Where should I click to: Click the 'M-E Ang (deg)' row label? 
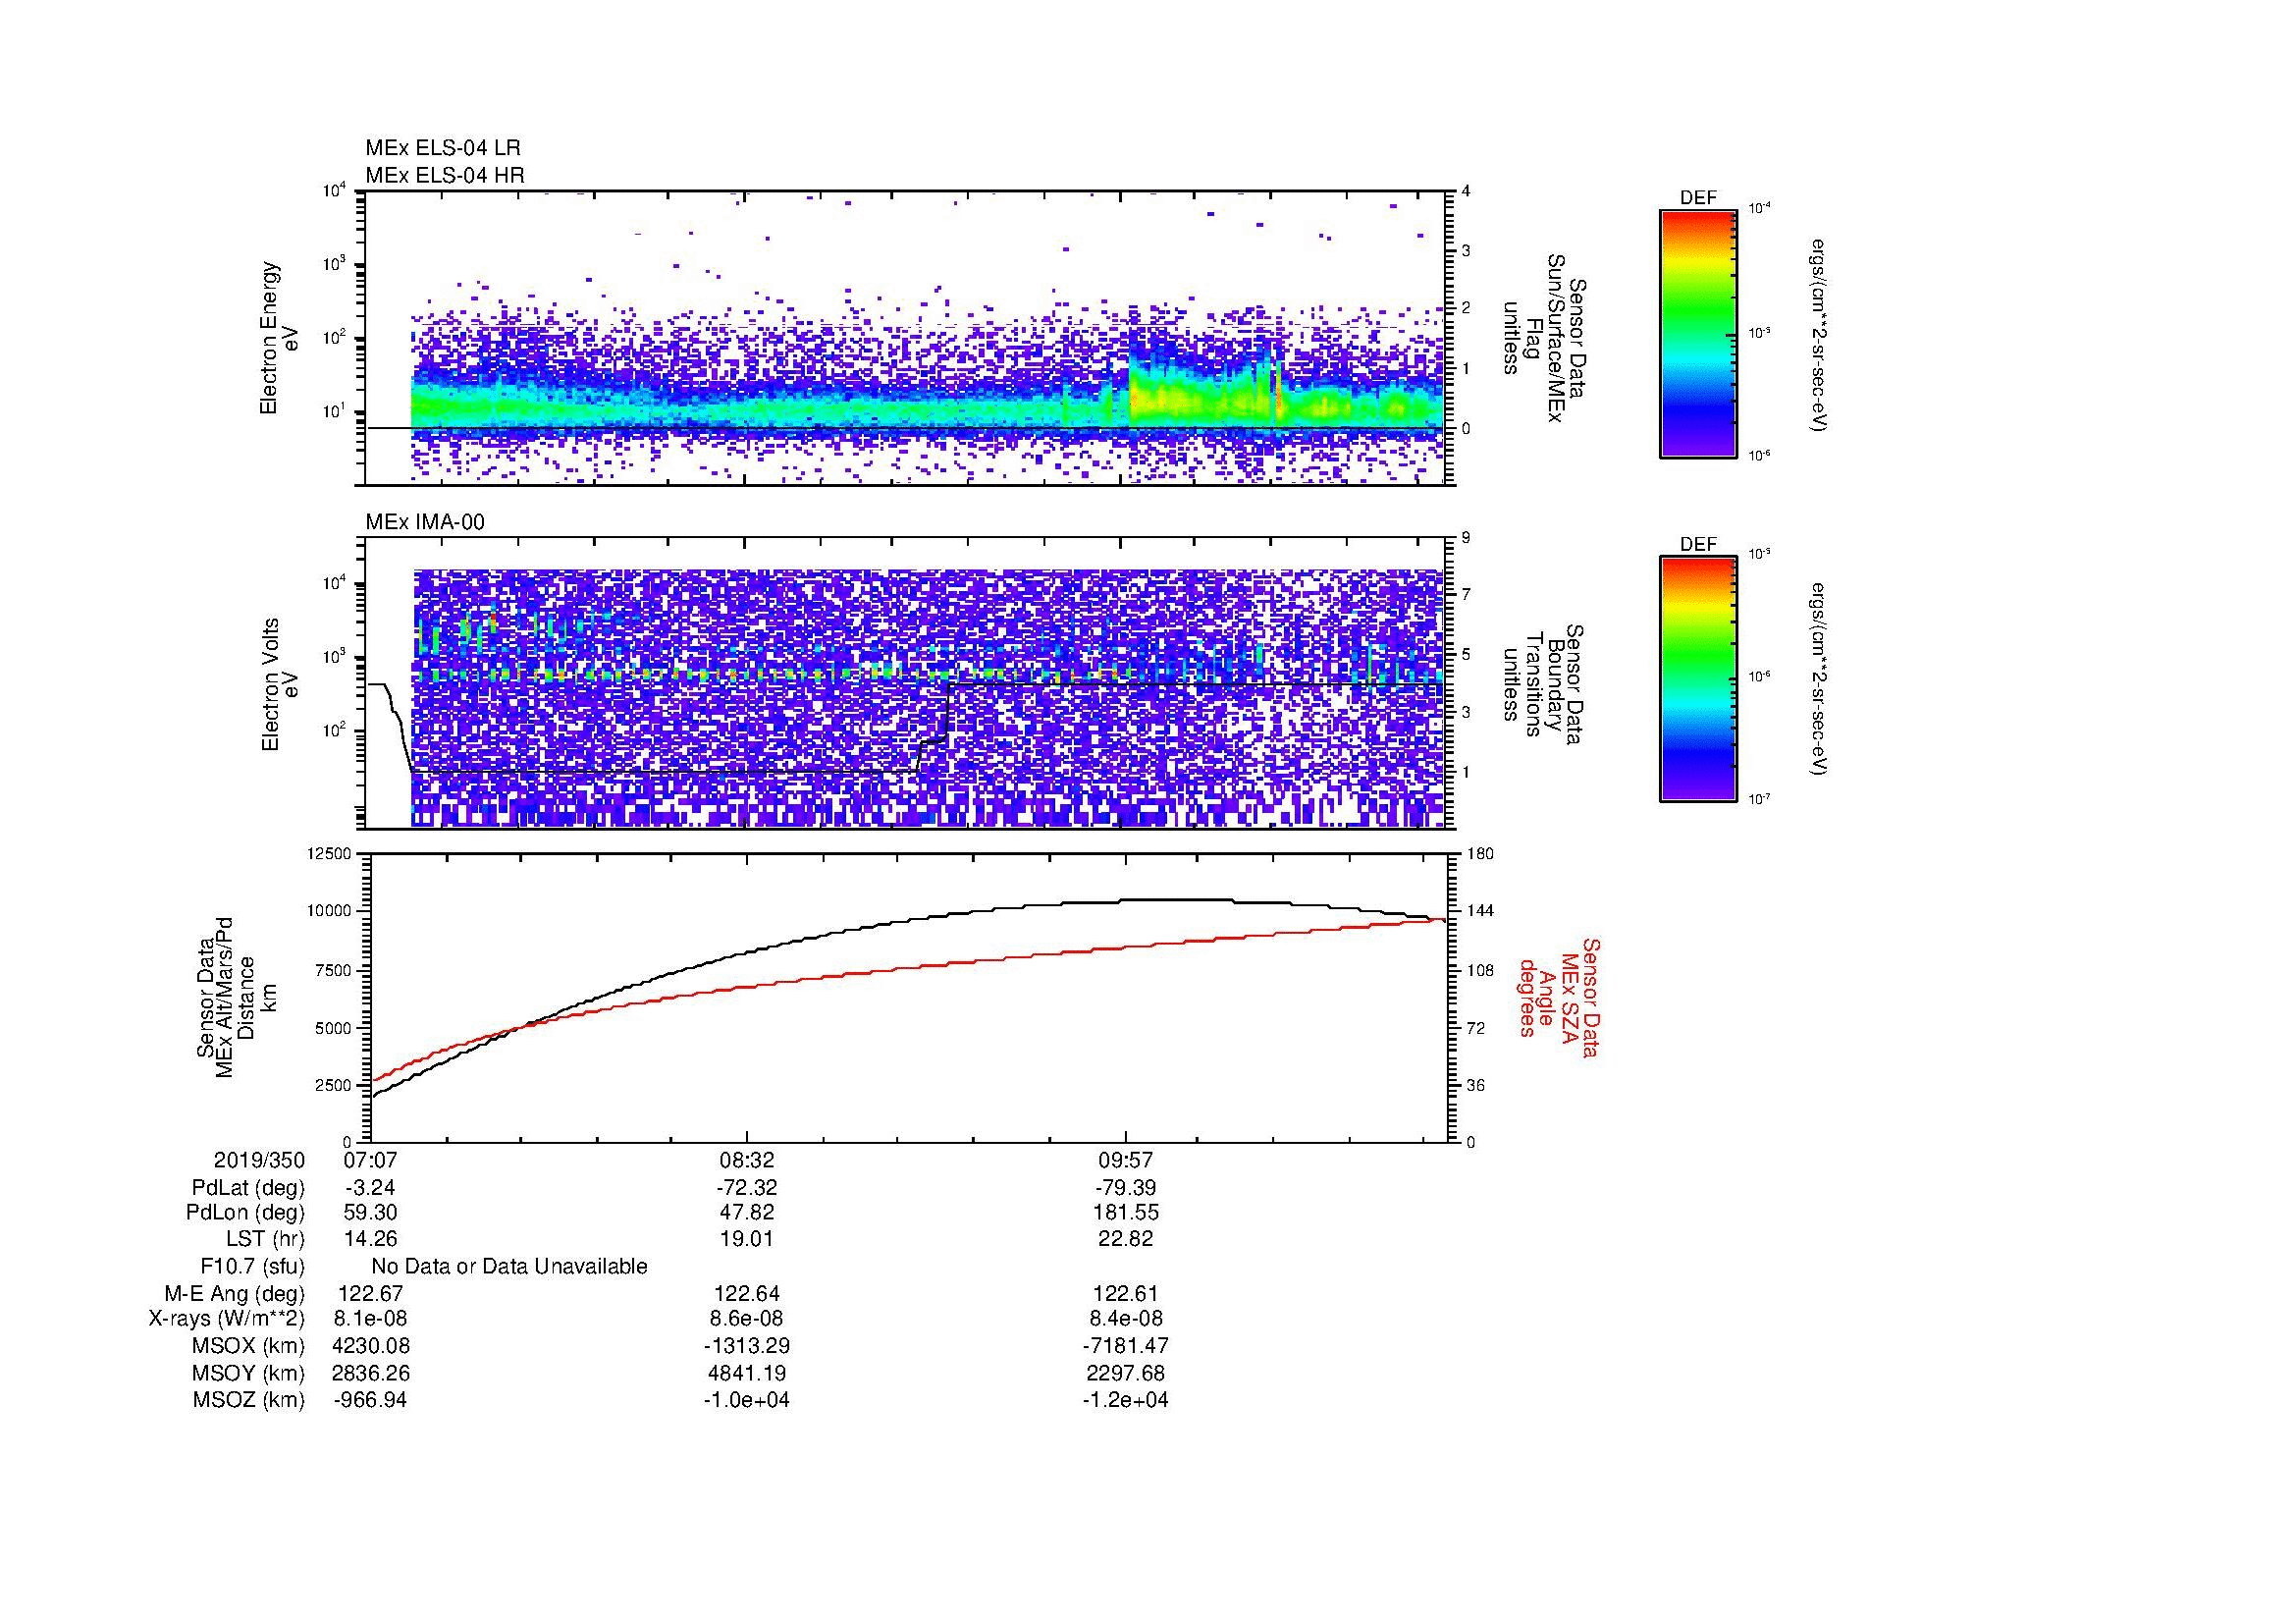pos(234,1293)
